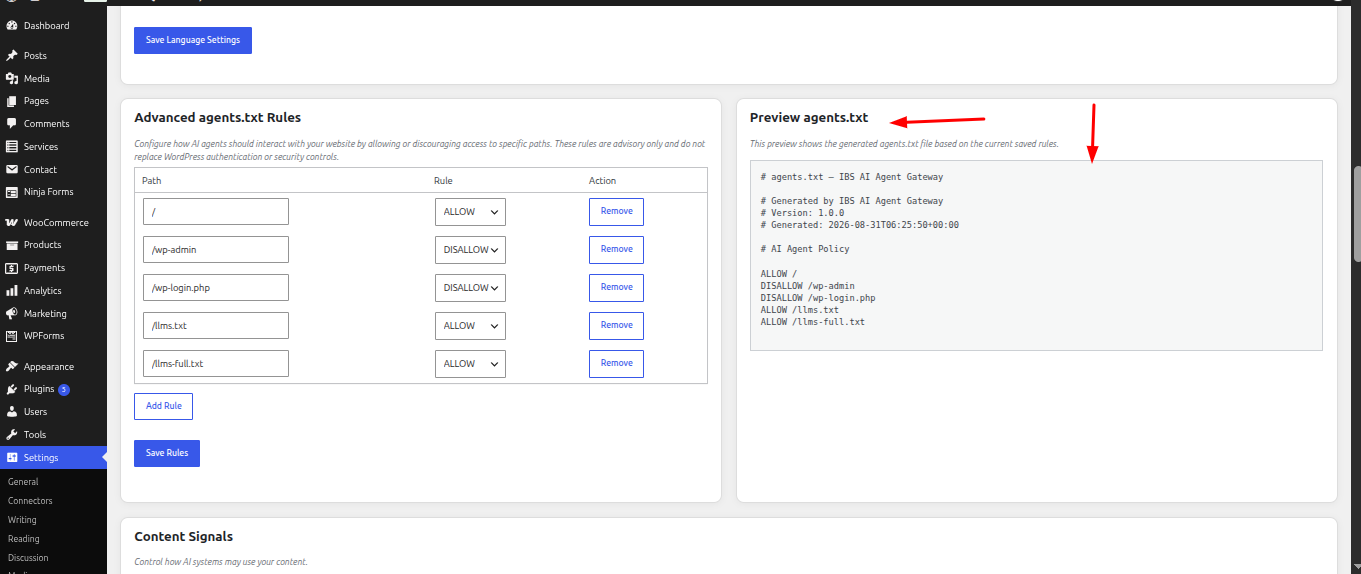Select the Tools wrench icon

point(12,435)
